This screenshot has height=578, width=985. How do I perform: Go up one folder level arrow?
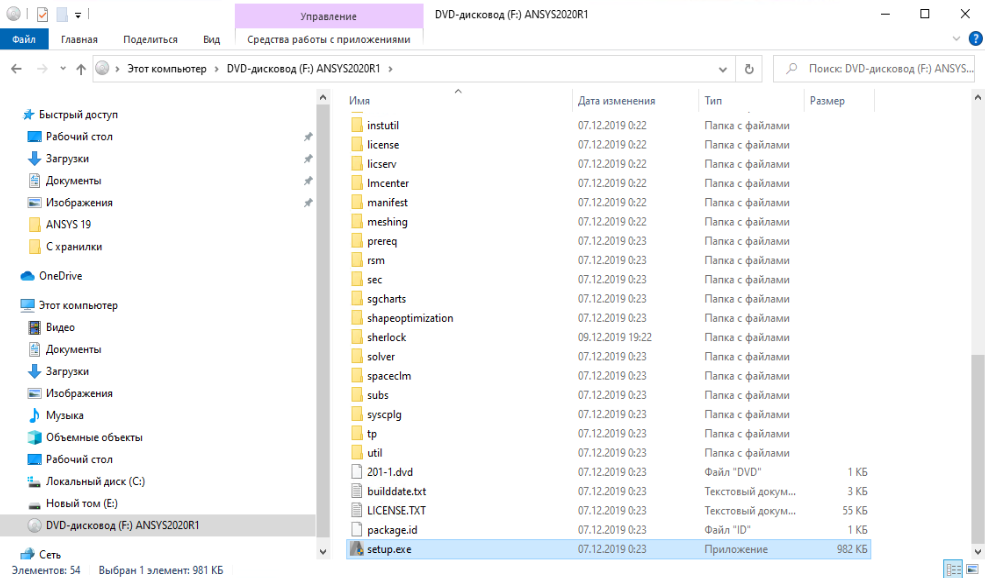click(81, 69)
